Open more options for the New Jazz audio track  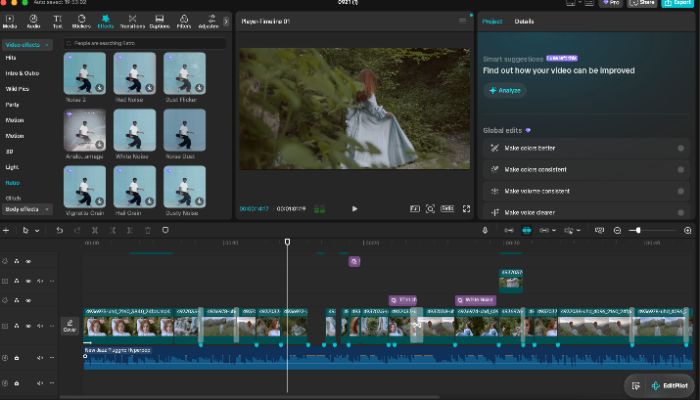(52, 358)
